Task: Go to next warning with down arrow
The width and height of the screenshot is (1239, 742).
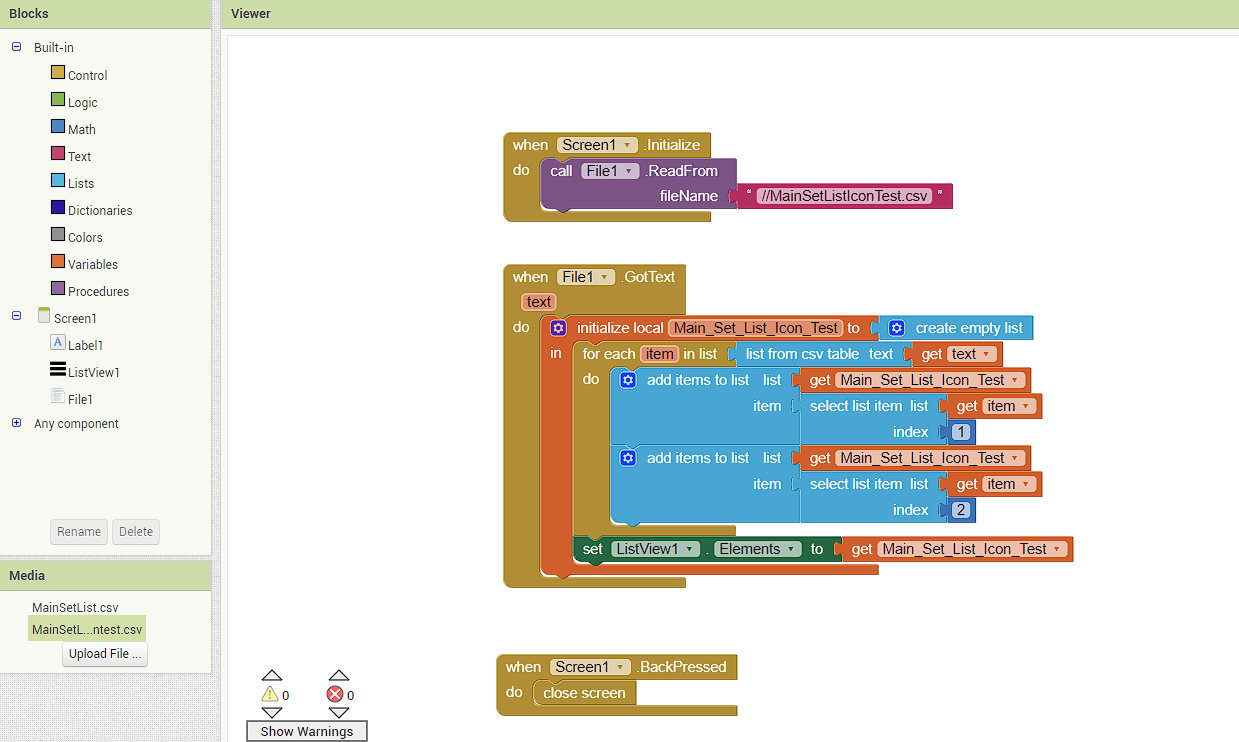Action: 272,712
